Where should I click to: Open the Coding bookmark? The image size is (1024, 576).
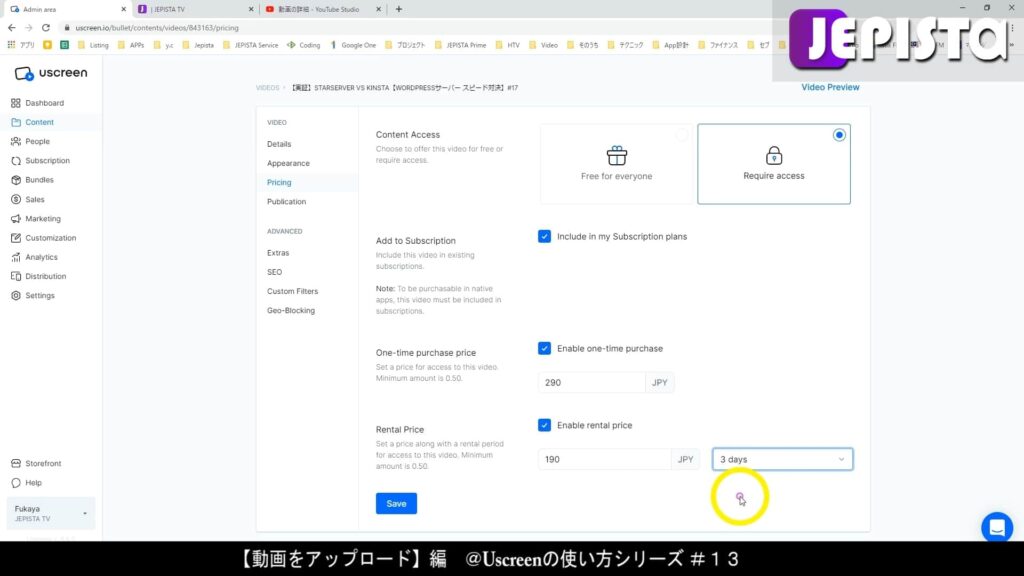pyautogui.click(x=304, y=45)
